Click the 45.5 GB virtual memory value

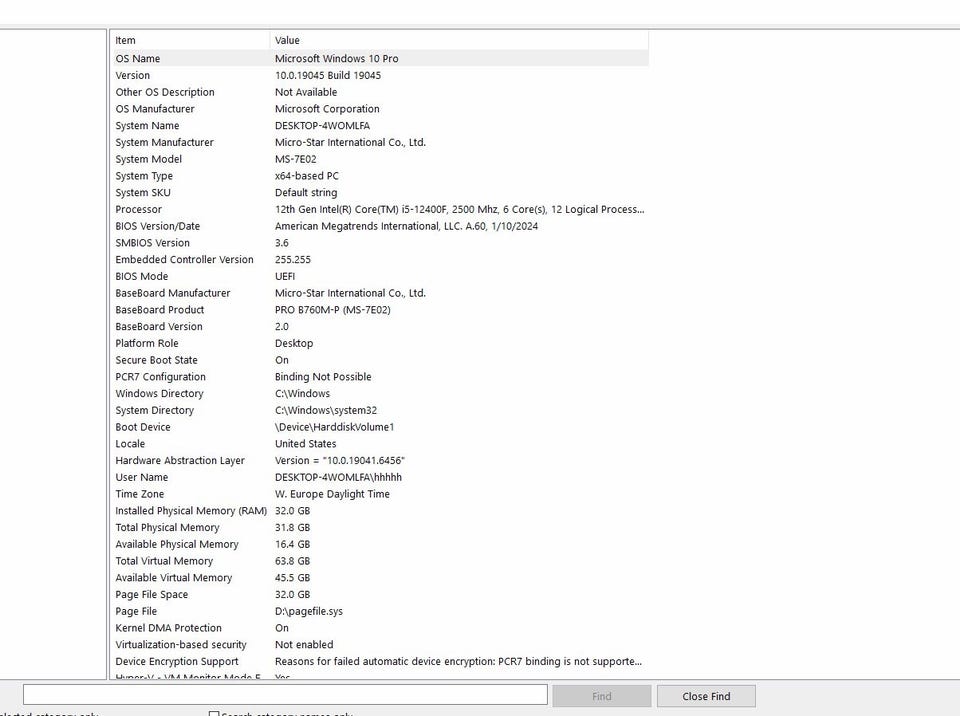293,578
